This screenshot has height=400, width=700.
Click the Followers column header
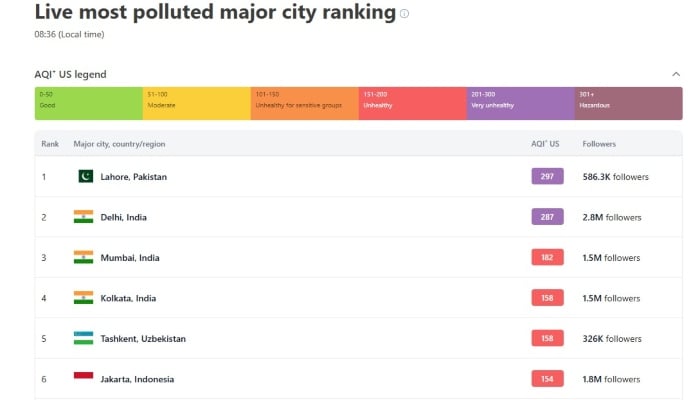coord(599,144)
